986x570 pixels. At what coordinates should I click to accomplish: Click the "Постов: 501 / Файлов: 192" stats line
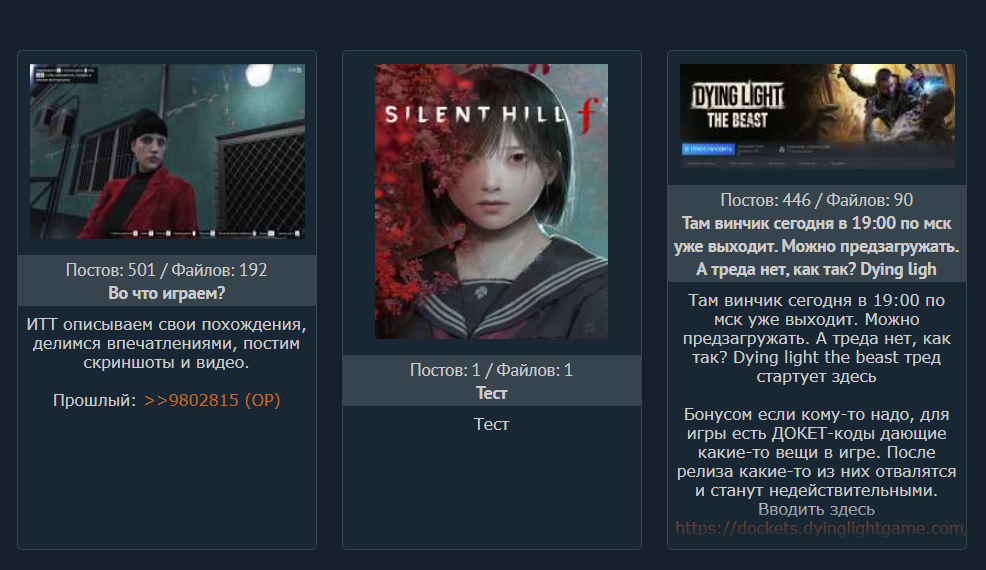tap(167, 270)
